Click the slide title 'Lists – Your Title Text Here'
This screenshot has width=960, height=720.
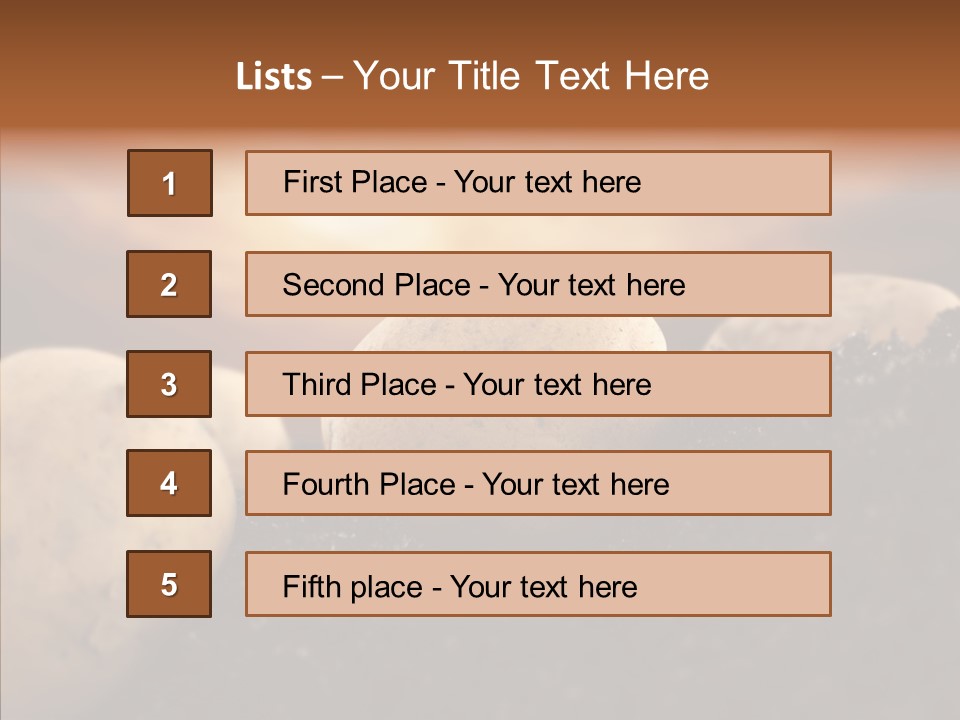pyautogui.click(x=472, y=76)
